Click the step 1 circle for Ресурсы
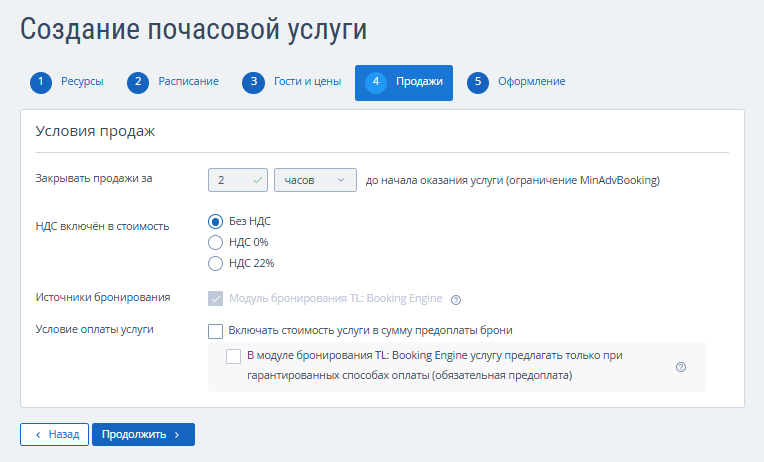The width and height of the screenshot is (764, 462). click(x=41, y=82)
